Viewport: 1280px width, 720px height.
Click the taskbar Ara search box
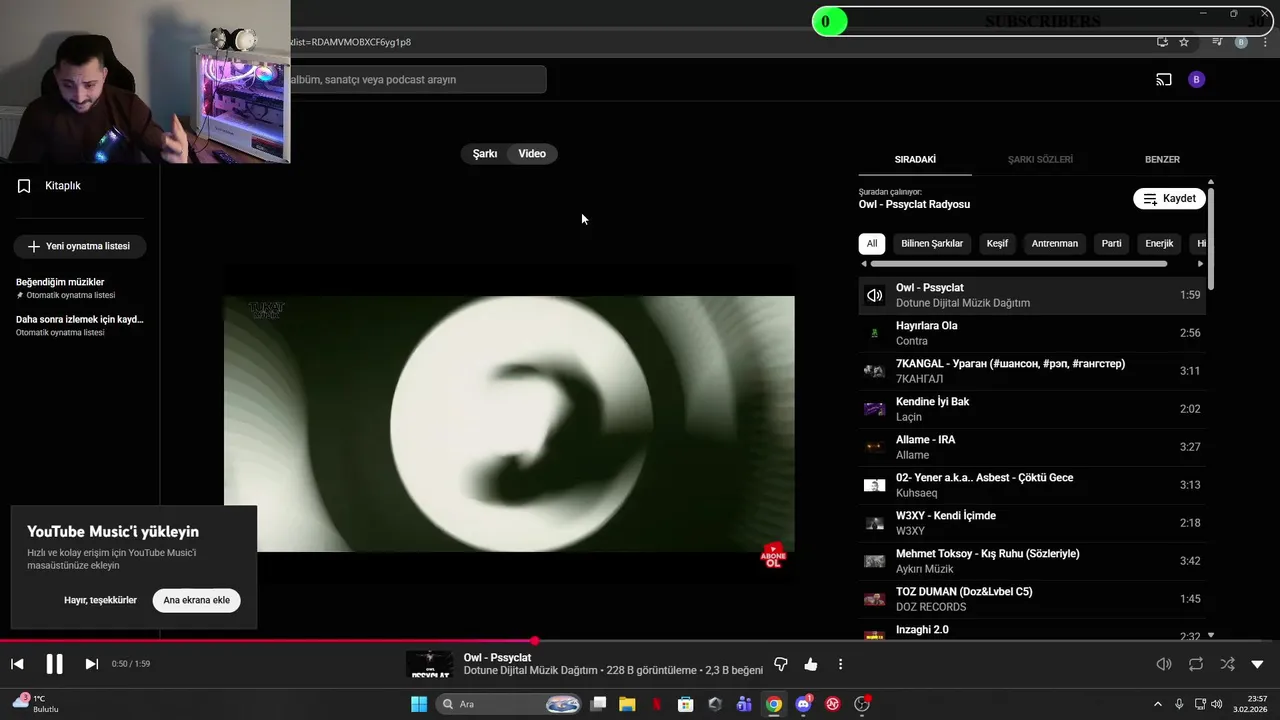point(509,704)
